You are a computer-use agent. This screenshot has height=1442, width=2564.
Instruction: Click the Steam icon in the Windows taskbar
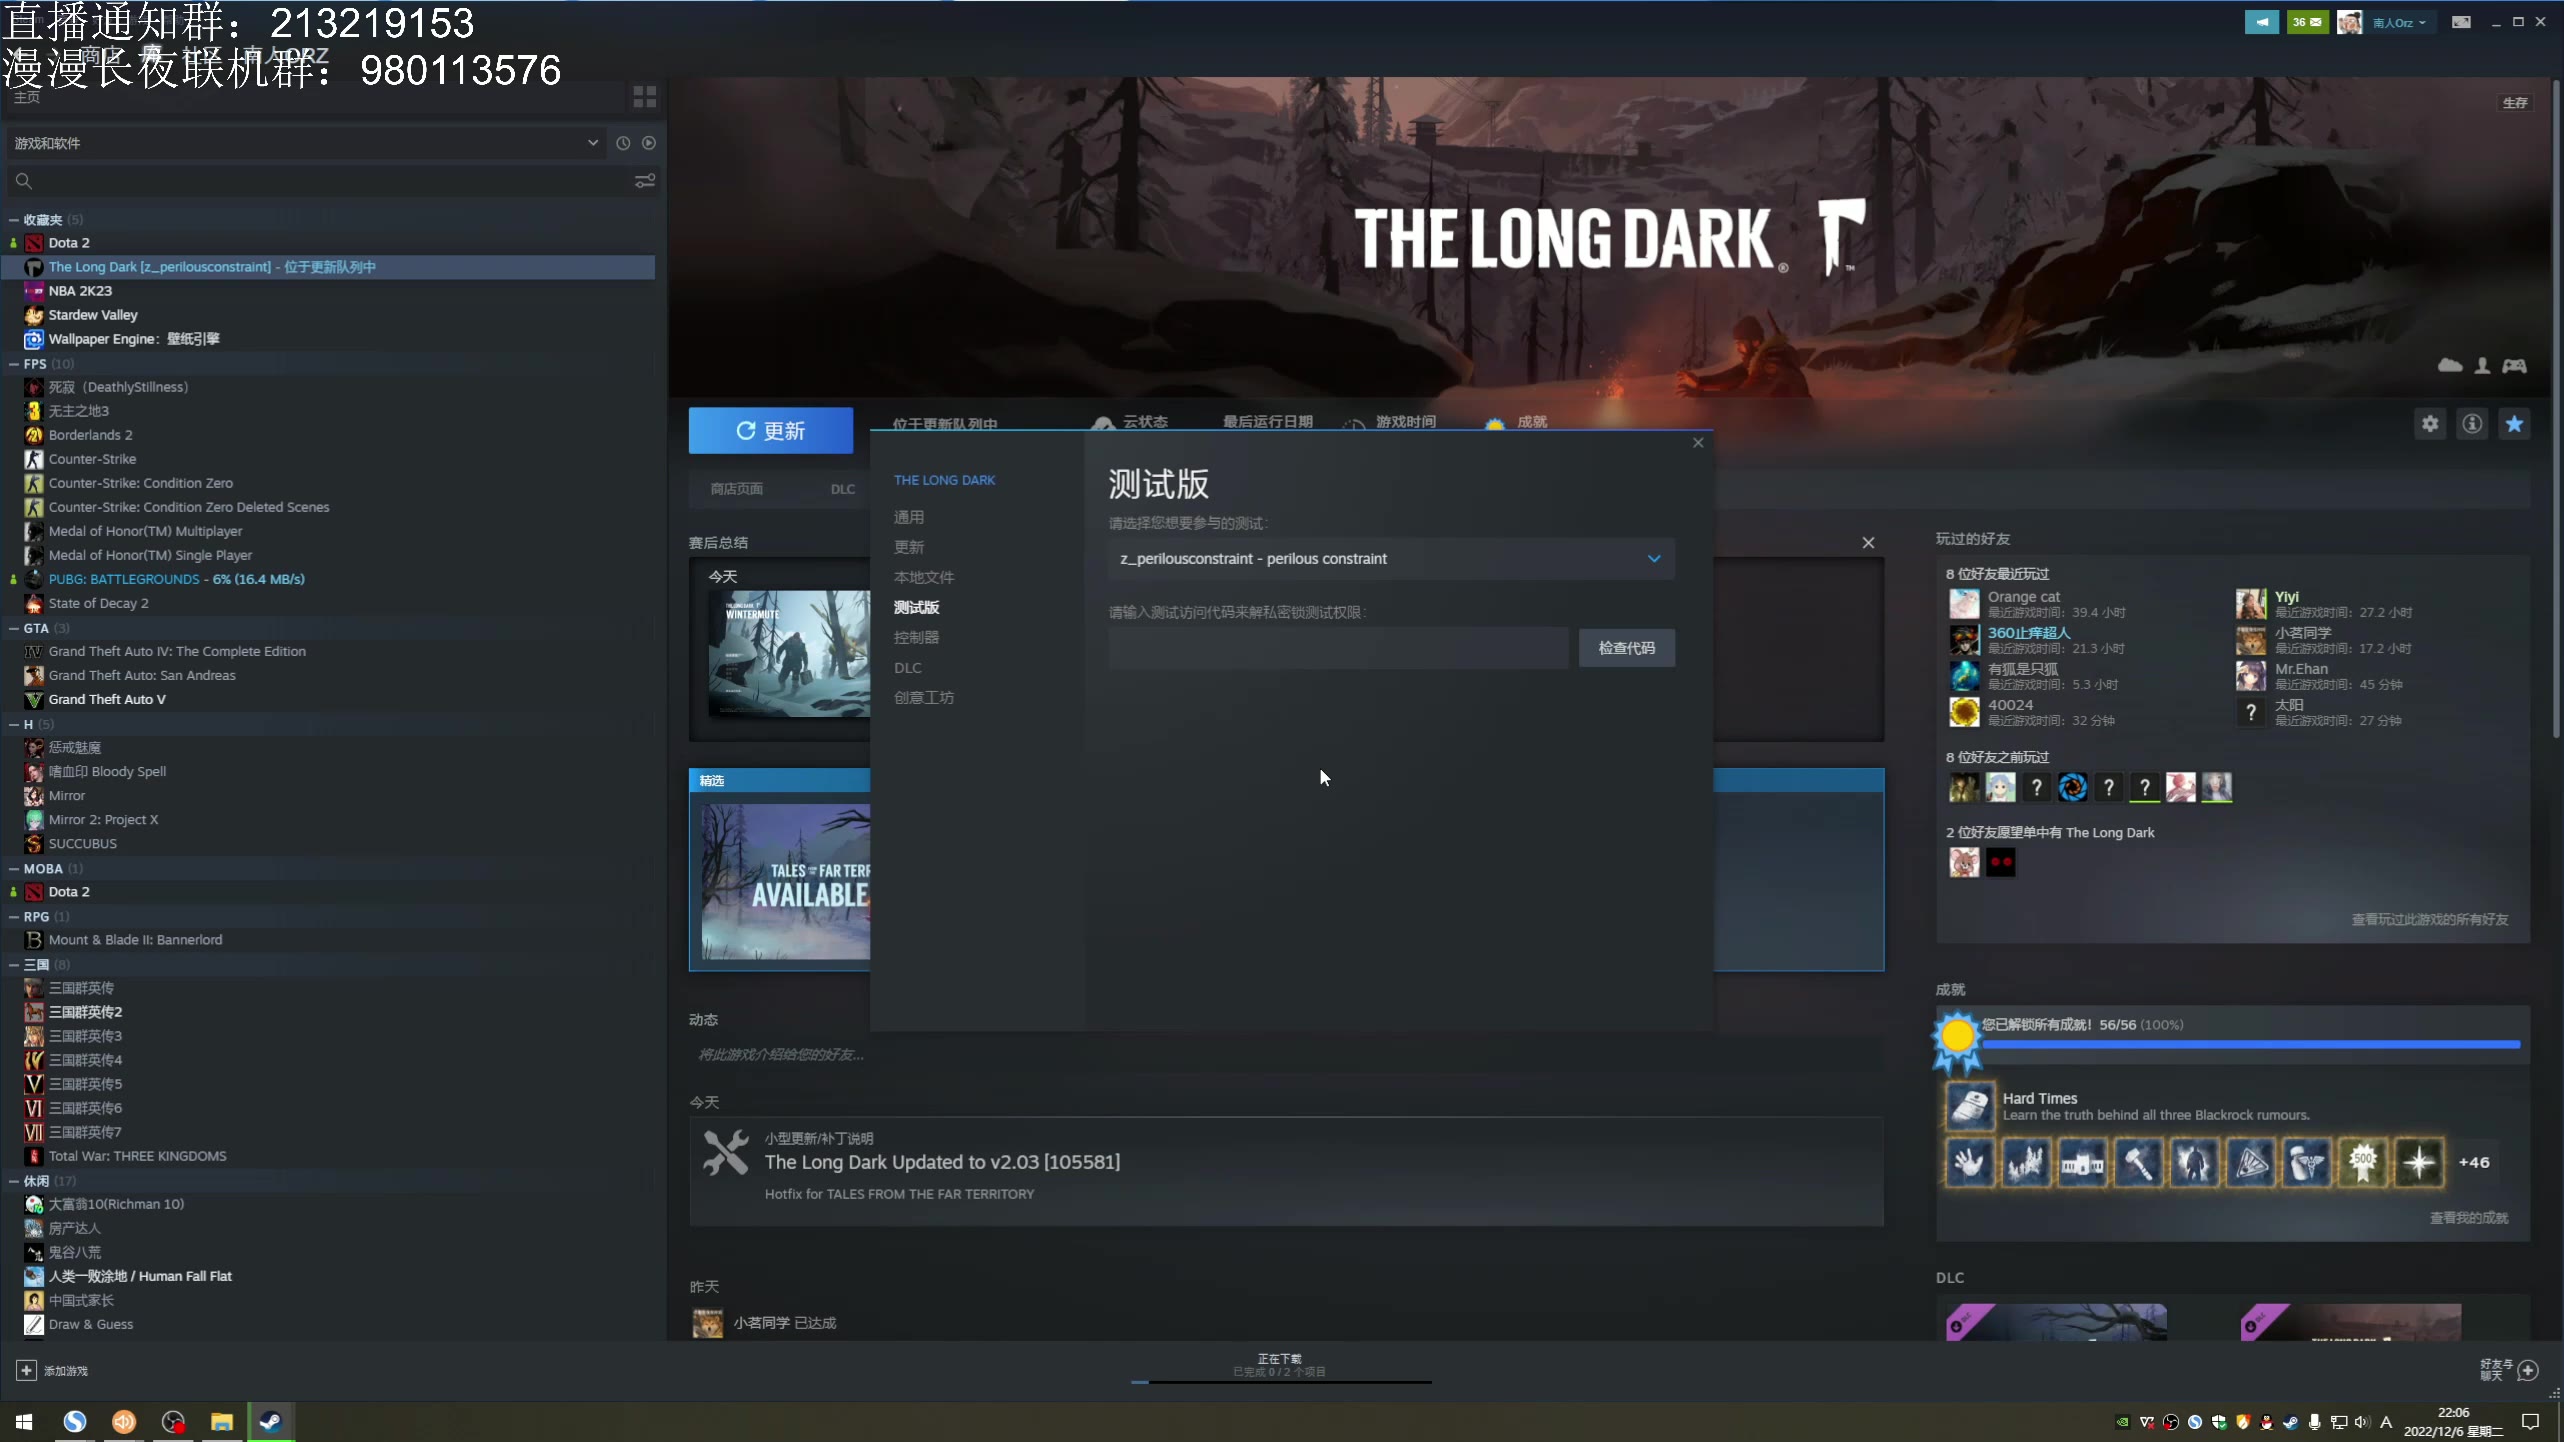coord(270,1421)
